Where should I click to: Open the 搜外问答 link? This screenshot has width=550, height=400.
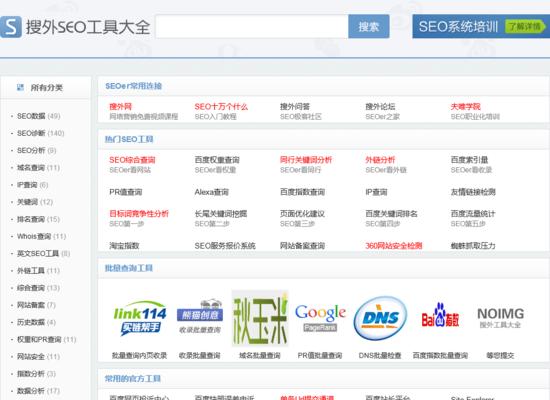[x=295, y=106]
